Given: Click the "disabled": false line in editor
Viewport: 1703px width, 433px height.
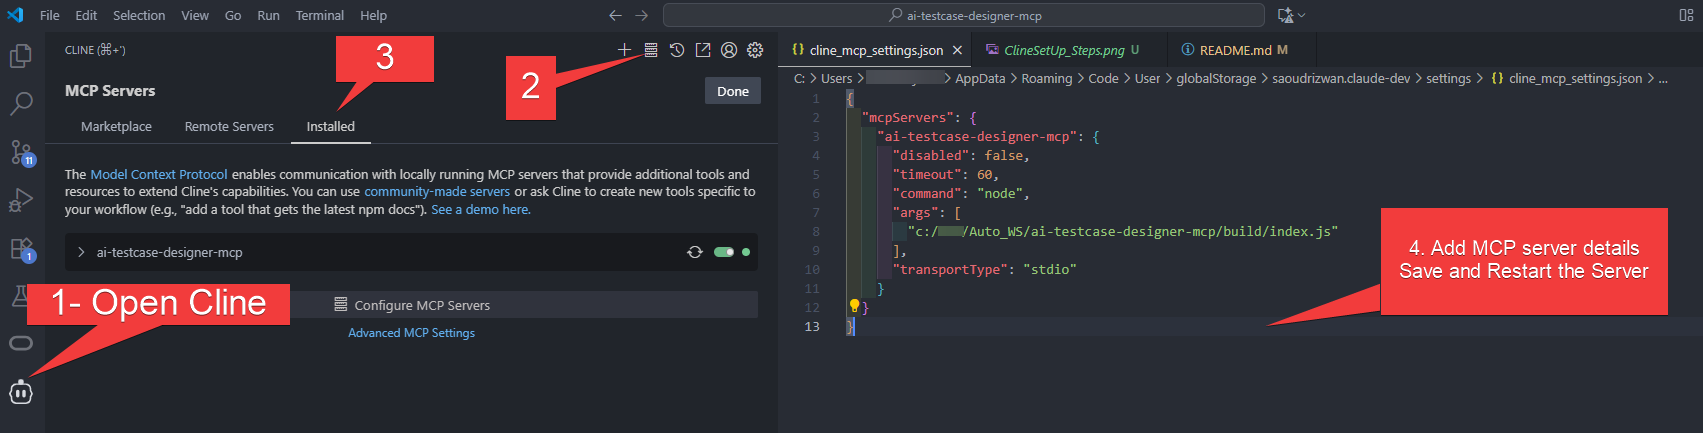Looking at the screenshot, I should (961, 155).
